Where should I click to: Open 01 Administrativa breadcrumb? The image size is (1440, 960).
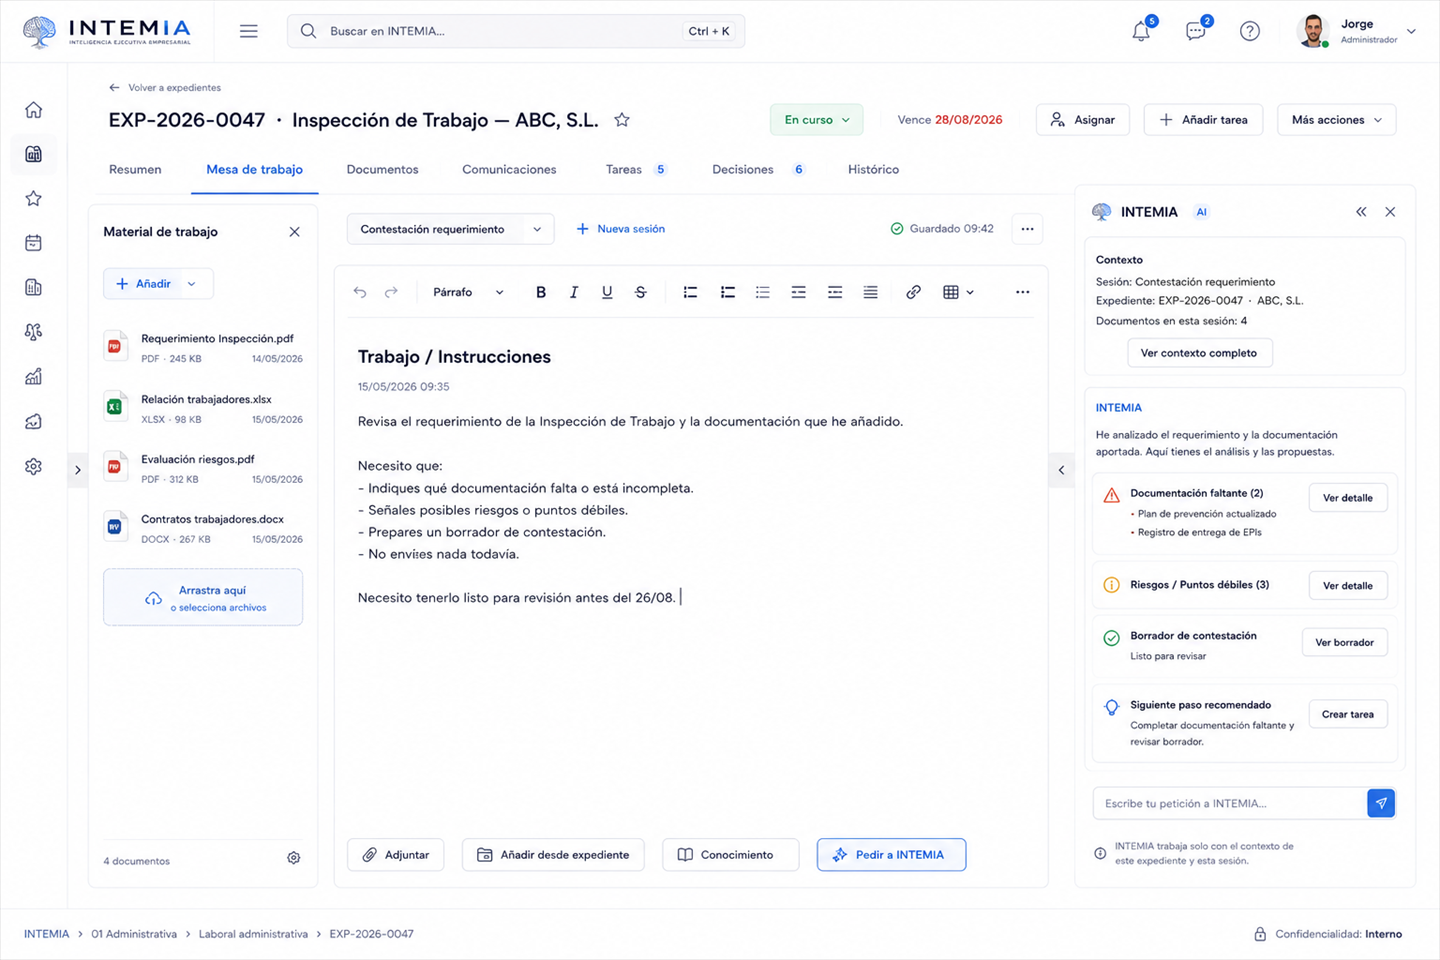click(134, 934)
